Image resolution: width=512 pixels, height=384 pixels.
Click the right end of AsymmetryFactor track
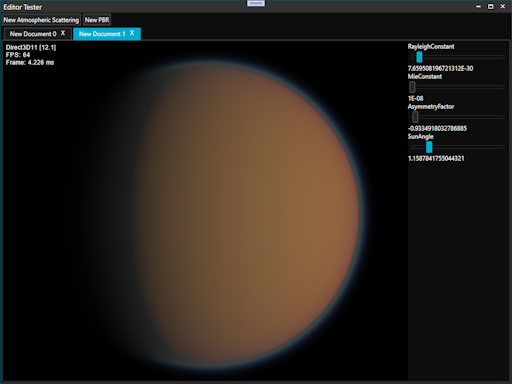(x=503, y=117)
